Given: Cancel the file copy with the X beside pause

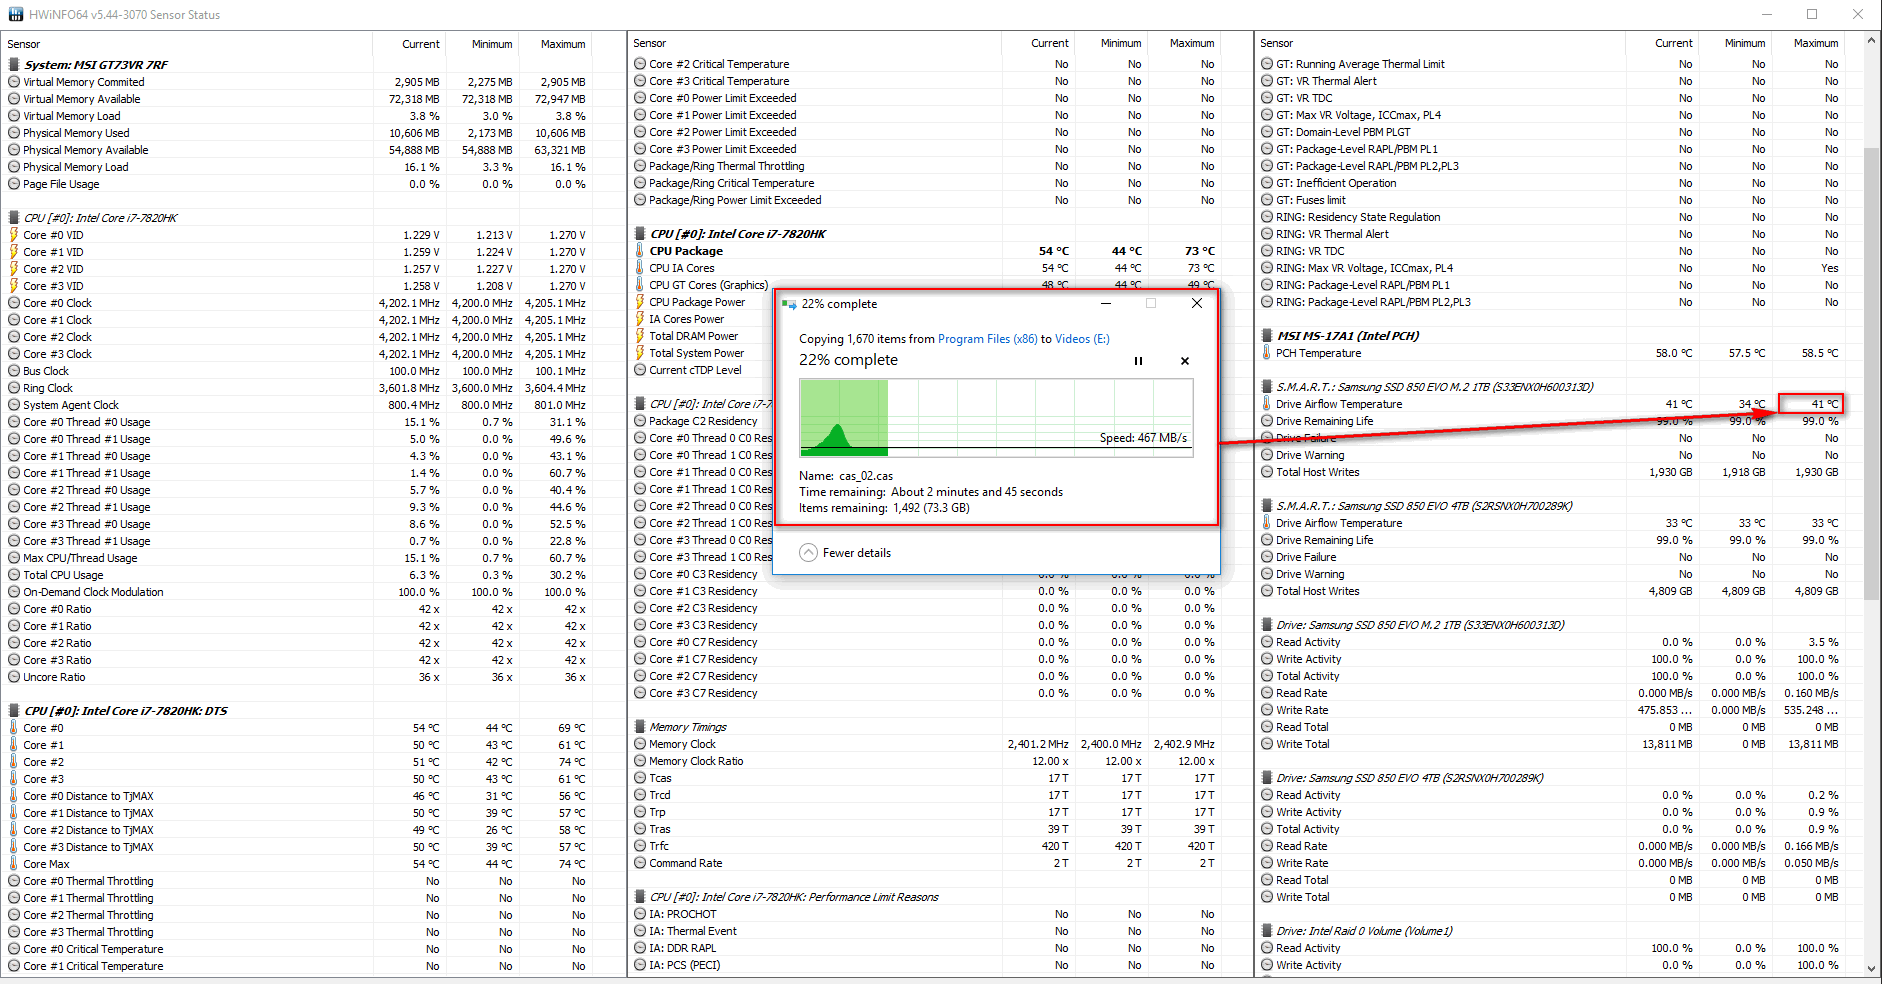Looking at the screenshot, I should (1185, 361).
